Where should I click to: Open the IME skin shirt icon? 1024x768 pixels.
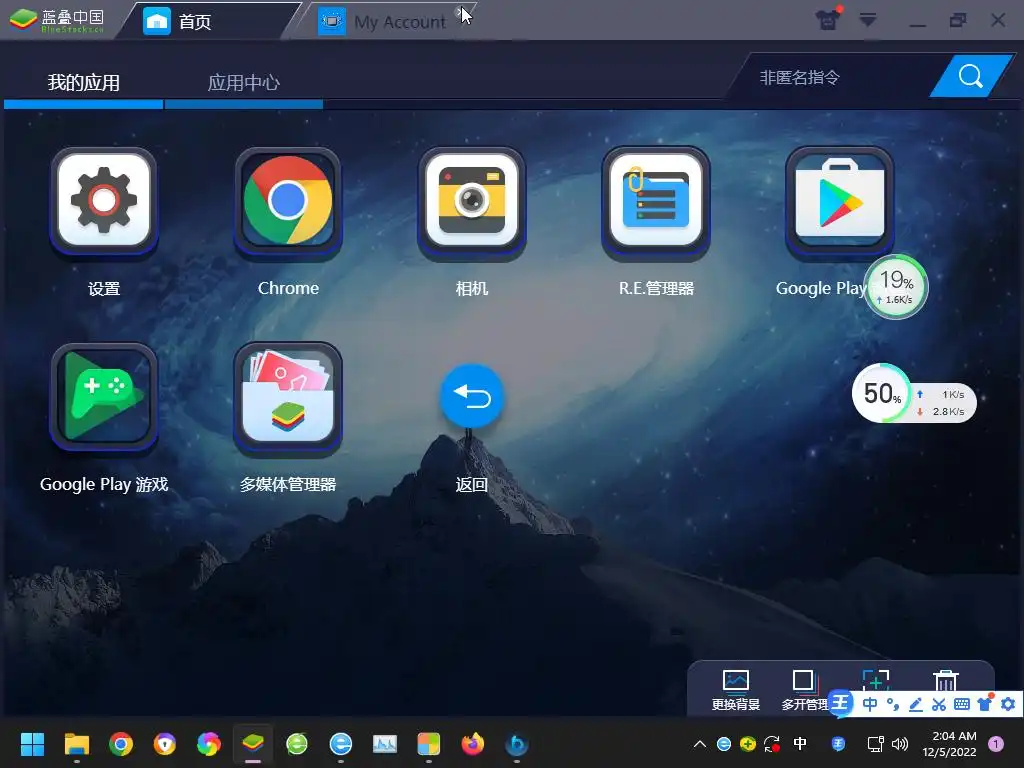(985, 703)
